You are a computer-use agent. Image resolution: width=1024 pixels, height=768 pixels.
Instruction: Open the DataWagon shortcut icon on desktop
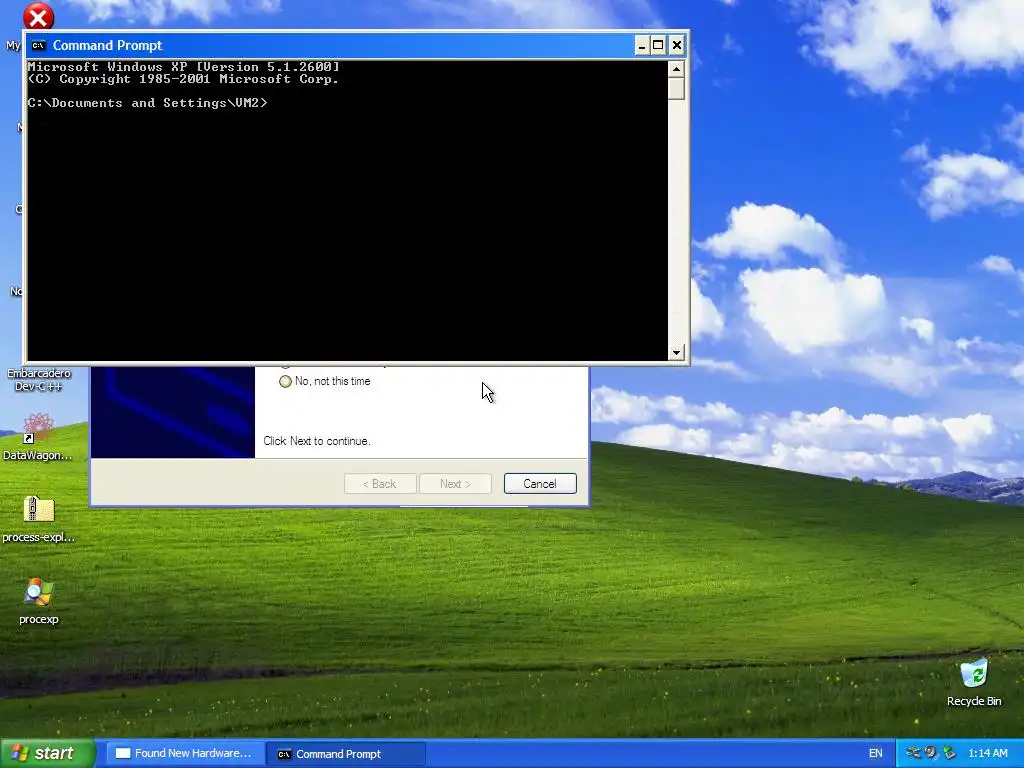pyautogui.click(x=39, y=428)
